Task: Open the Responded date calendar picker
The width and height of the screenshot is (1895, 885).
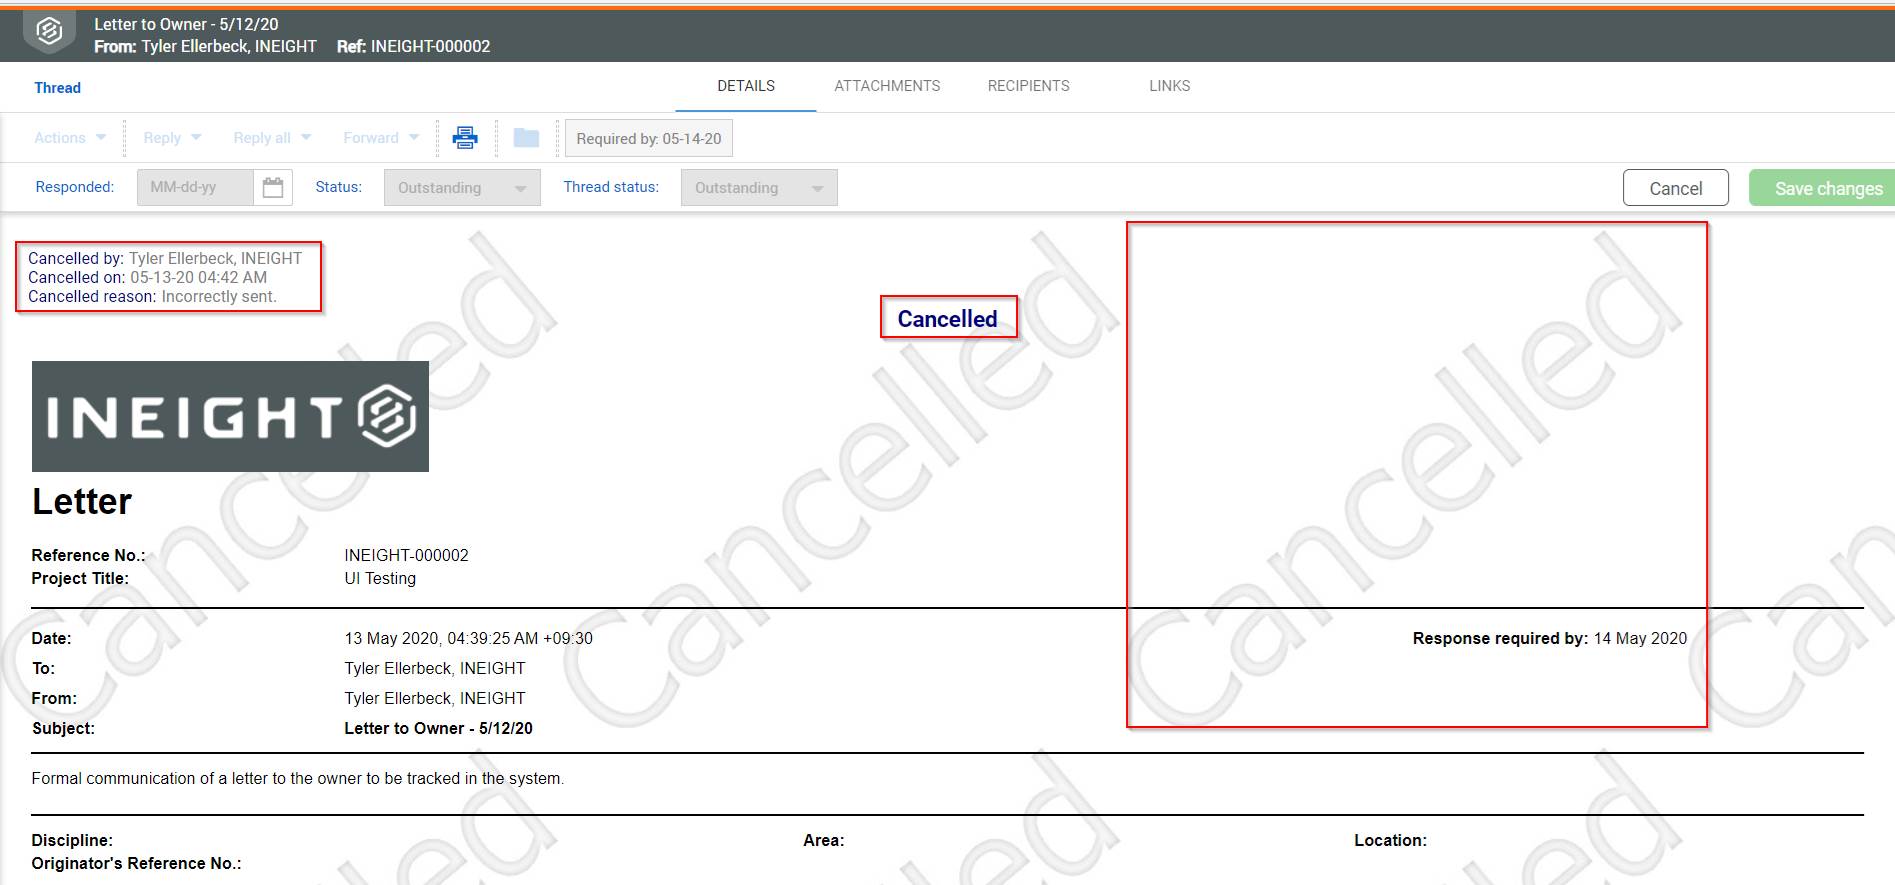Action: click(273, 187)
